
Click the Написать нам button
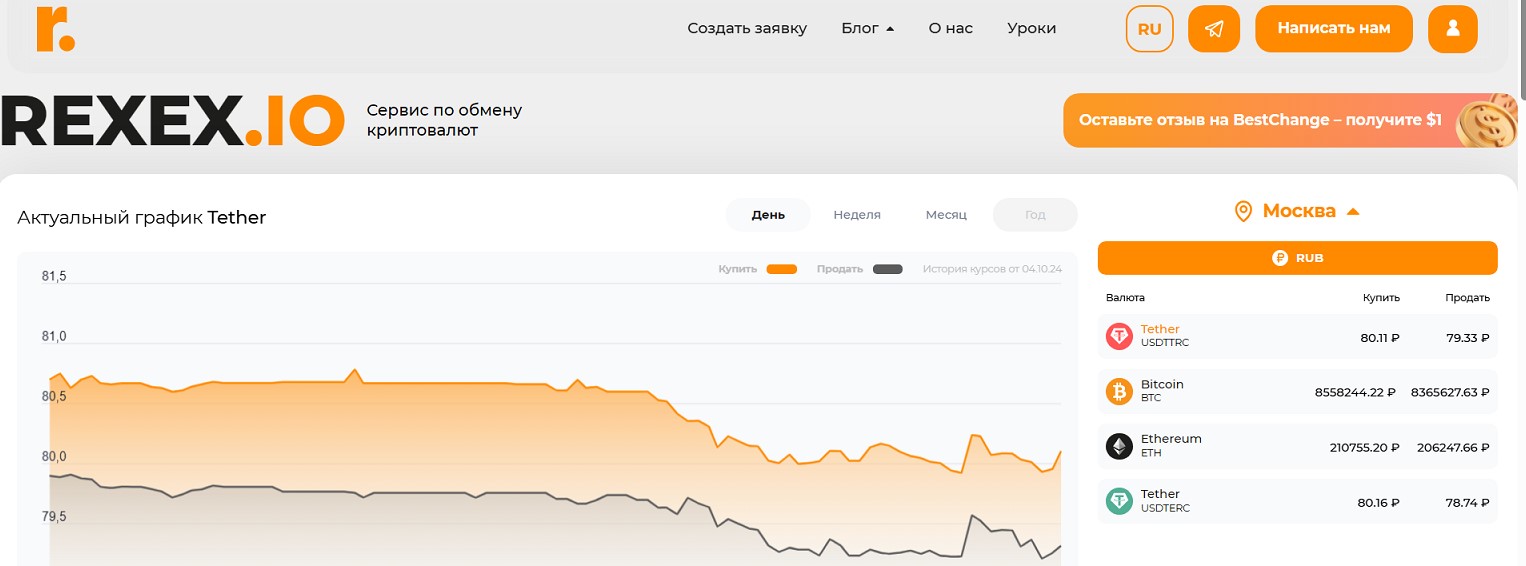tap(1334, 29)
